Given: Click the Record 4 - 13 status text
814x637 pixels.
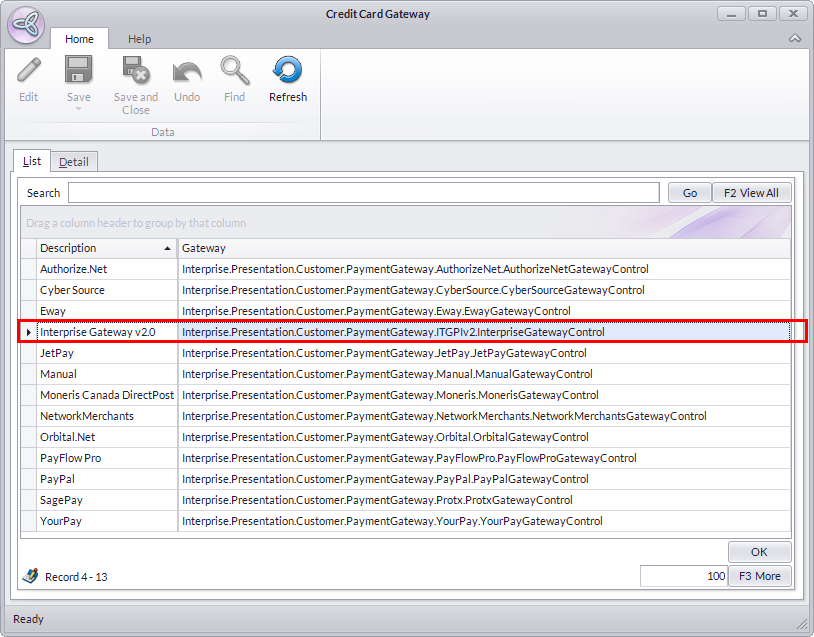Looking at the screenshot, I should (x=76, y=577).
